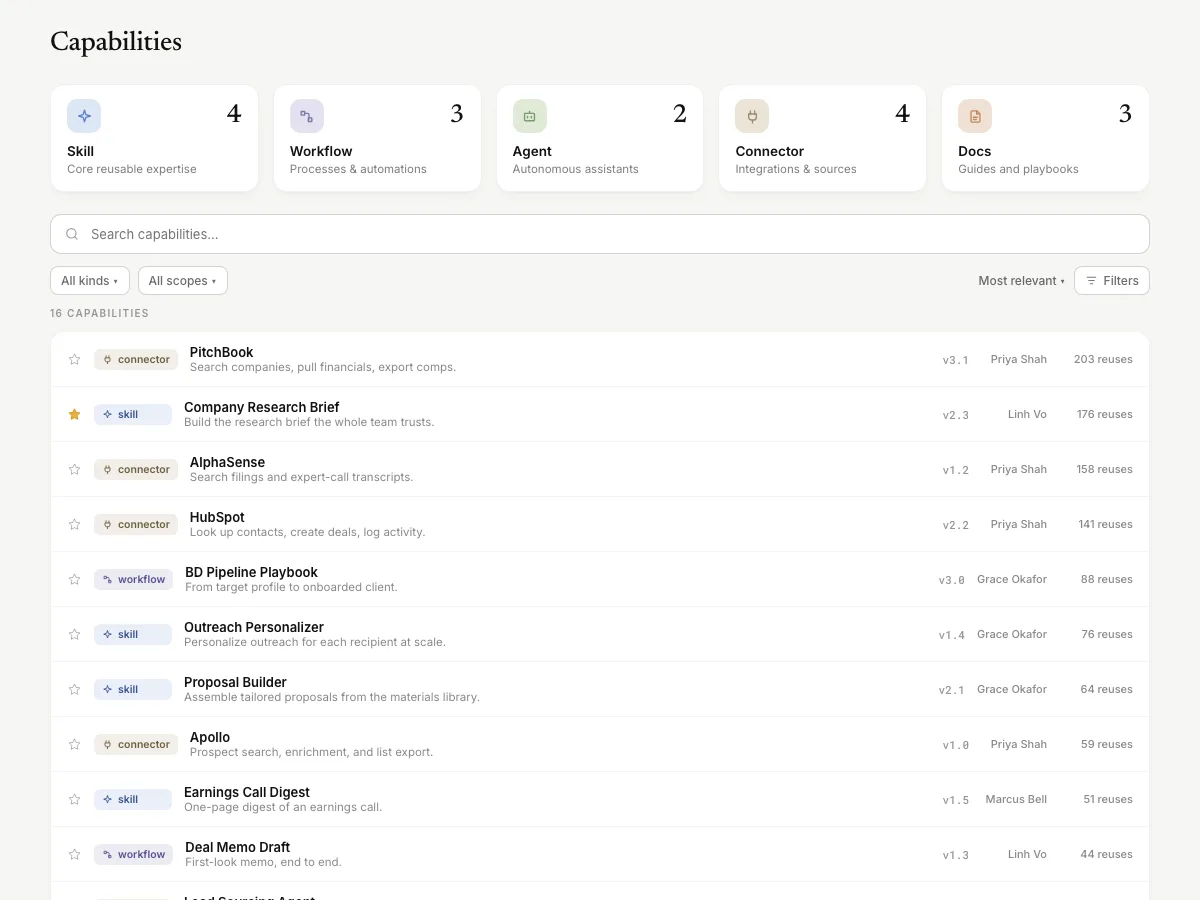Open the PitchBook capability title
1200x900 pixels.
pyautogui.click(x=221, y=352)
